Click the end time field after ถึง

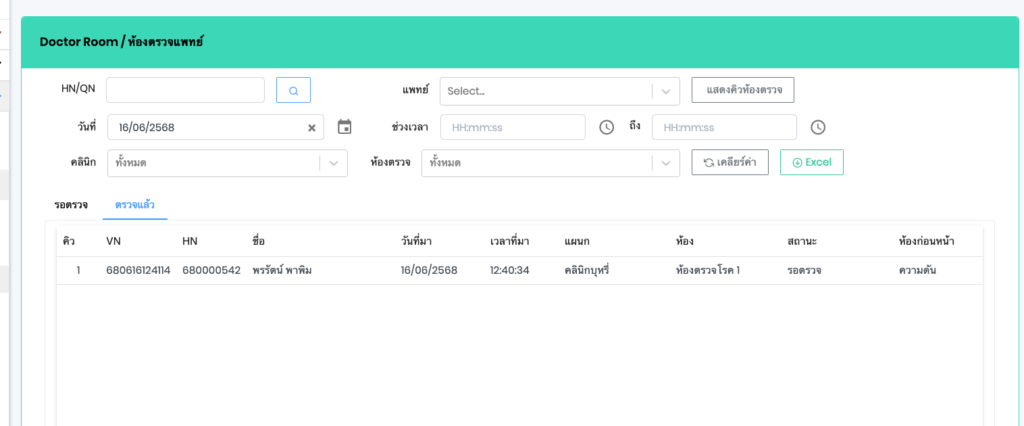[x=724, y=127]
